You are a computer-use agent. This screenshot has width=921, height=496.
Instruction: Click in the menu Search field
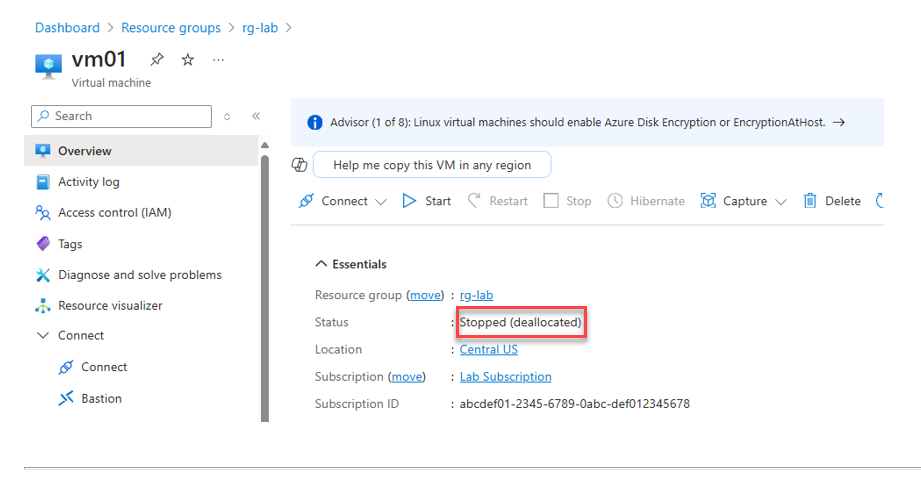[x=122, y=116]
